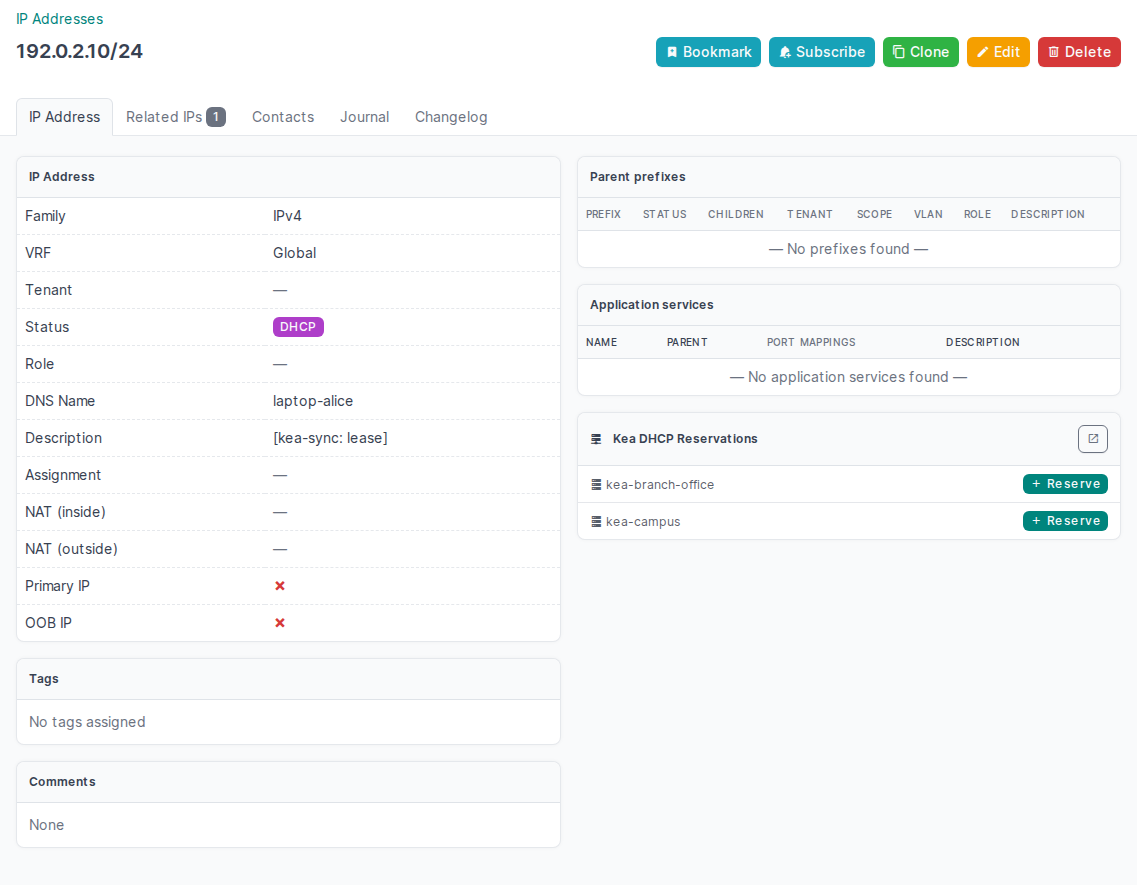Screen dimensions: 1137x885
Task: Edit this IP address
Action: (999, 52)
